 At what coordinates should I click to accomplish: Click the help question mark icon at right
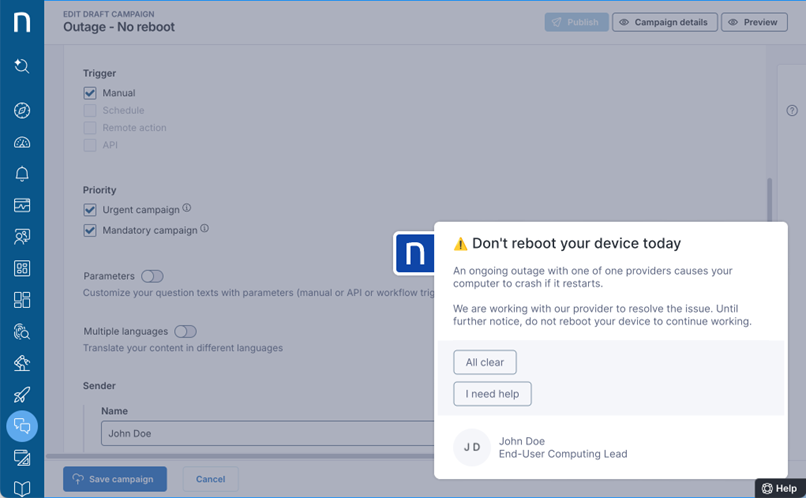[x=792, y=111]
